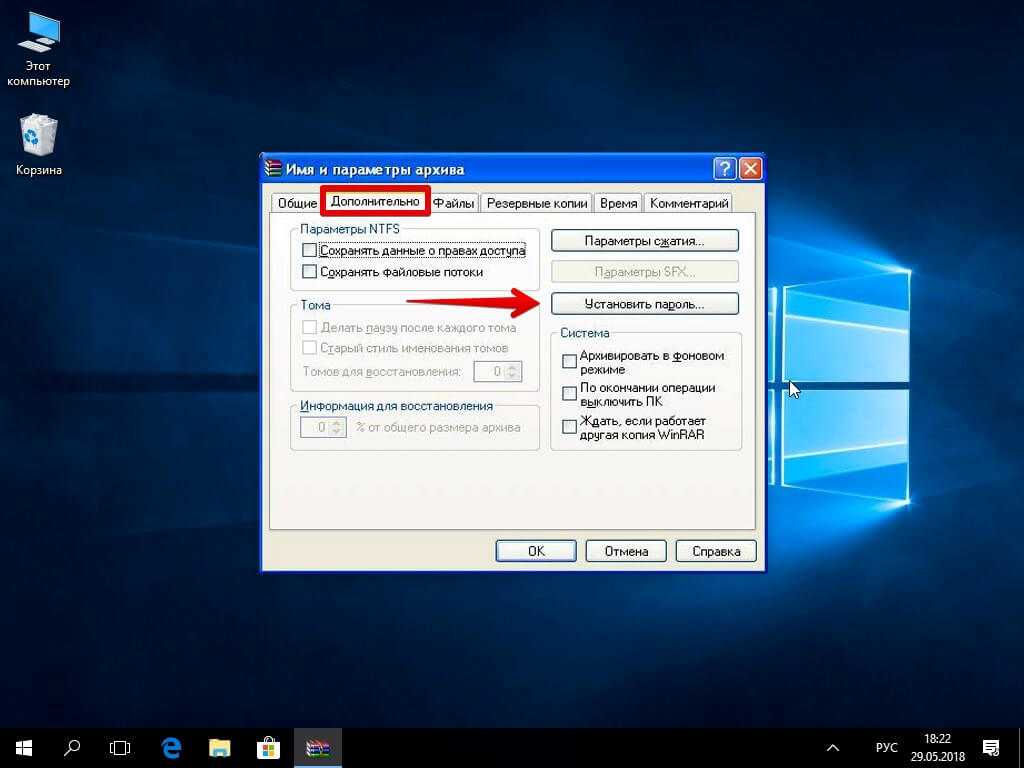The height and width of the screenshot is (768, 1024).
Task: Open the 'Время' tab
Action: 618,203
